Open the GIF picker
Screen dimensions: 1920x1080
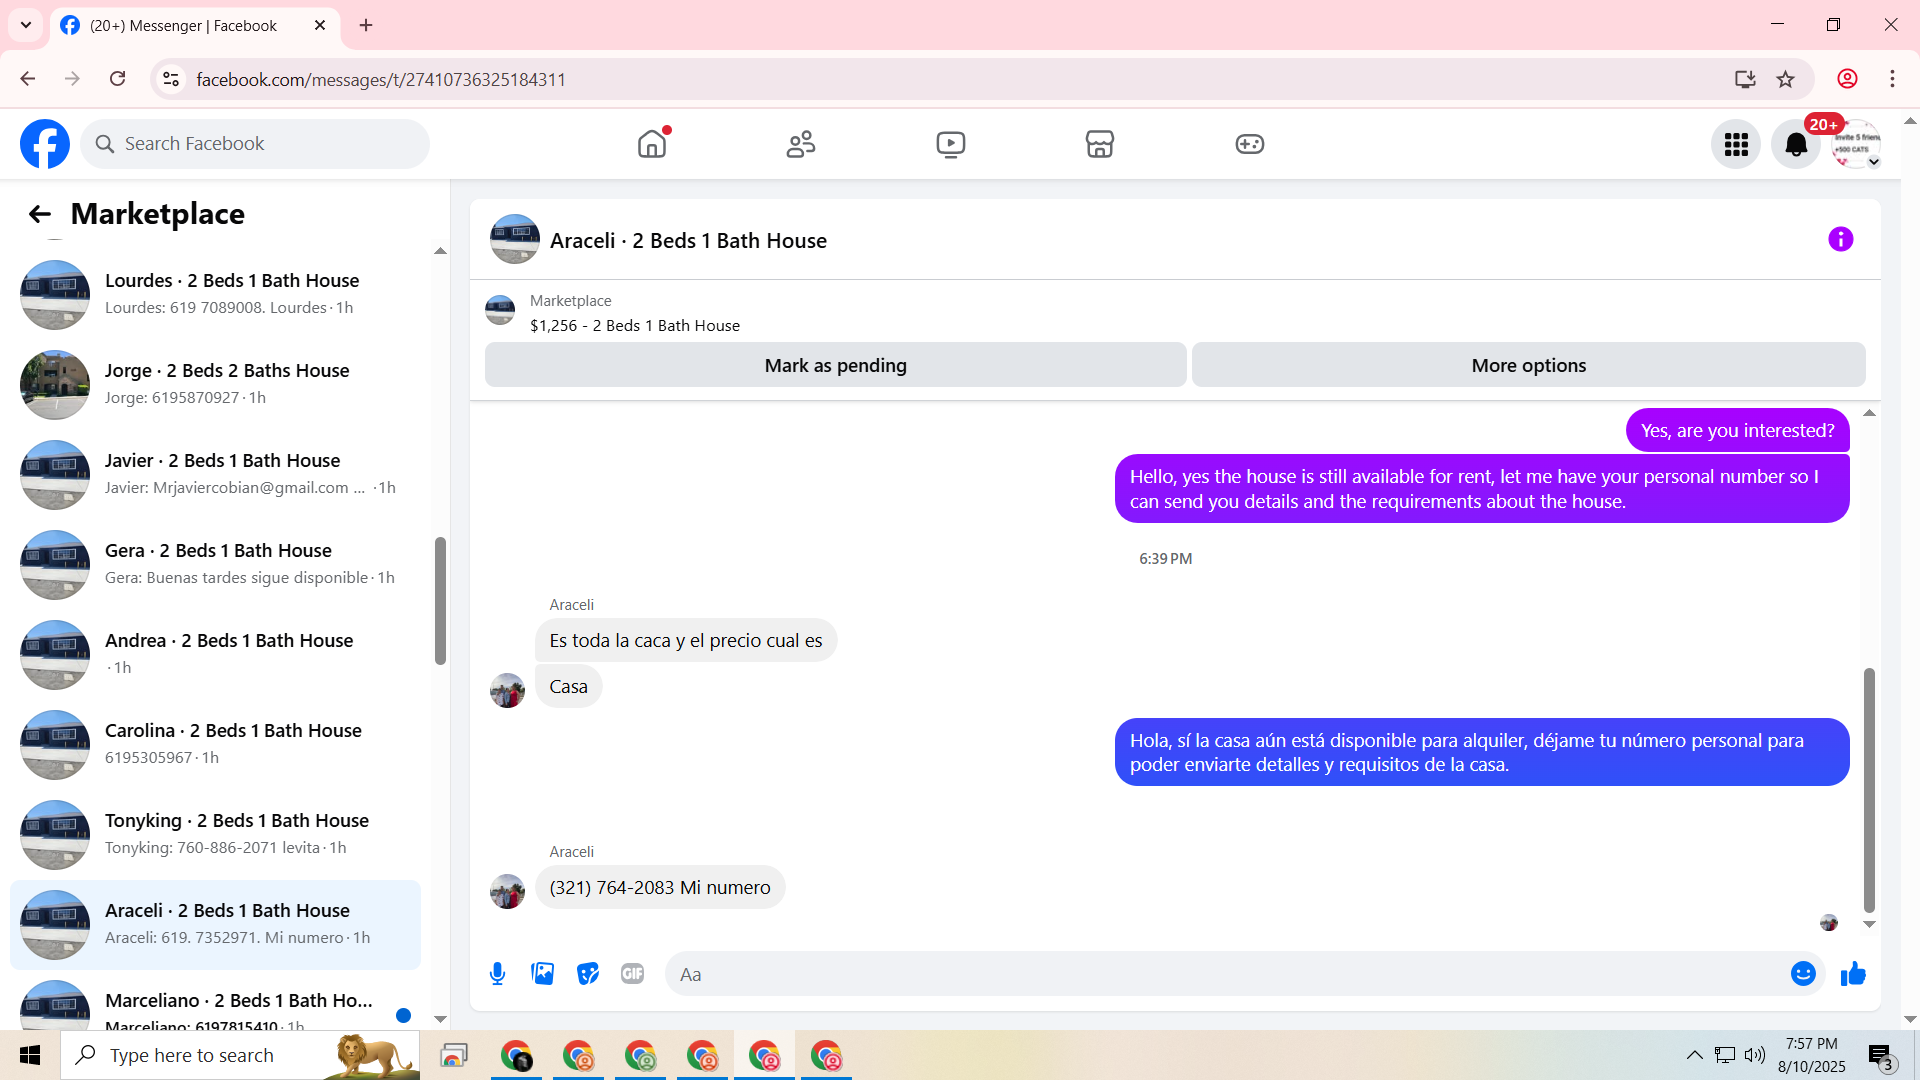(632, 974)
